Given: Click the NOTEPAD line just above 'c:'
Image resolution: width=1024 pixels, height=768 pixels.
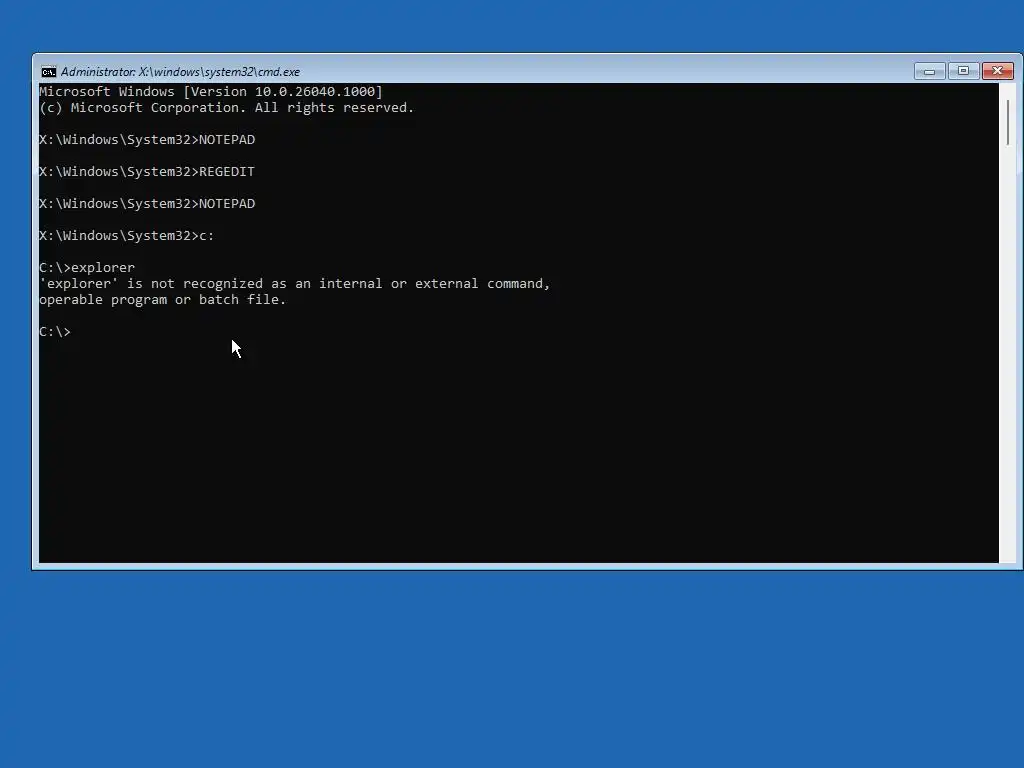Looking at the screenshot, I should (147, 204).
